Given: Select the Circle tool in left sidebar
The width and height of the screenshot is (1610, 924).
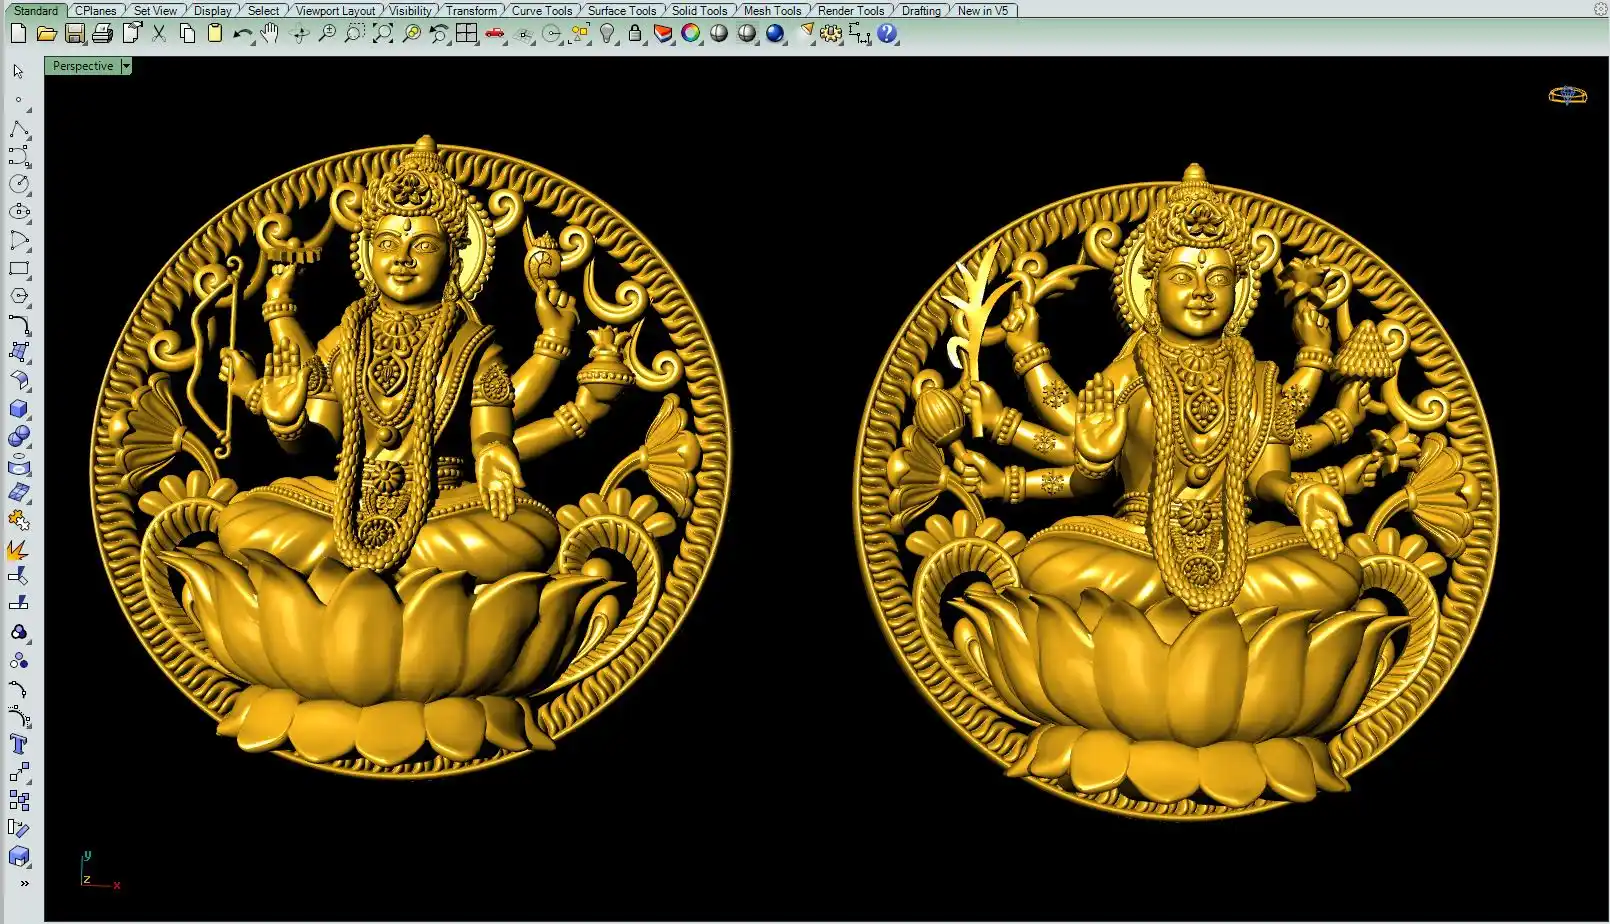Looking at the screenshot, I should point(19,184).
